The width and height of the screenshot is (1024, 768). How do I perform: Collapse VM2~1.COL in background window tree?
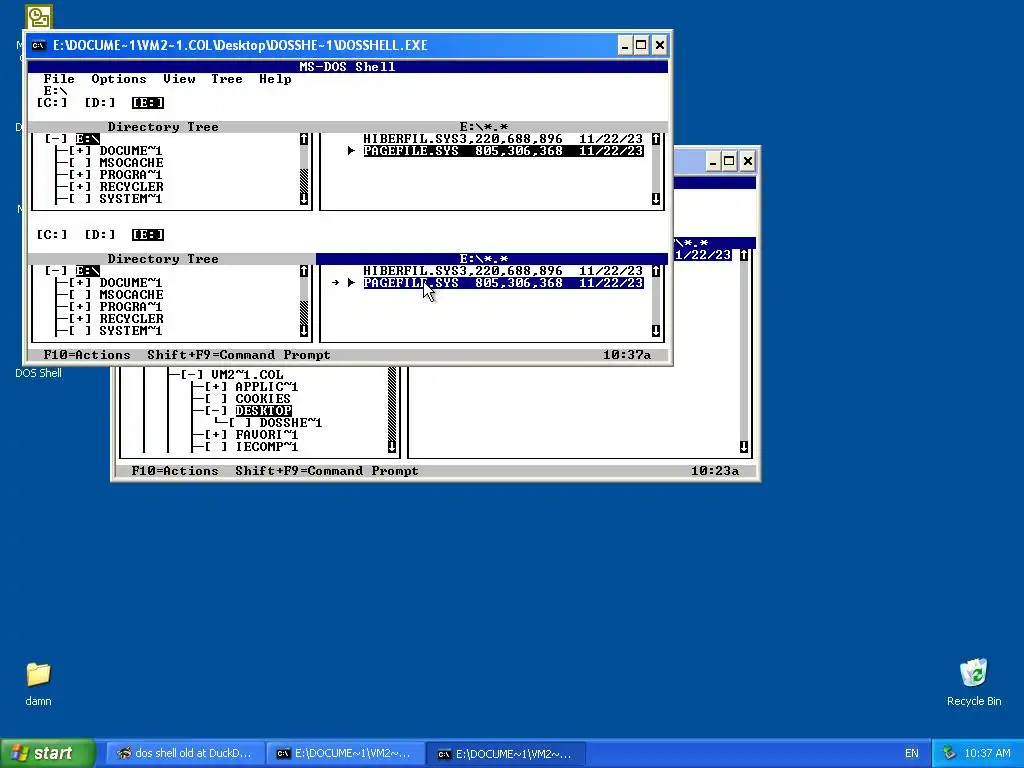(191, 375)
